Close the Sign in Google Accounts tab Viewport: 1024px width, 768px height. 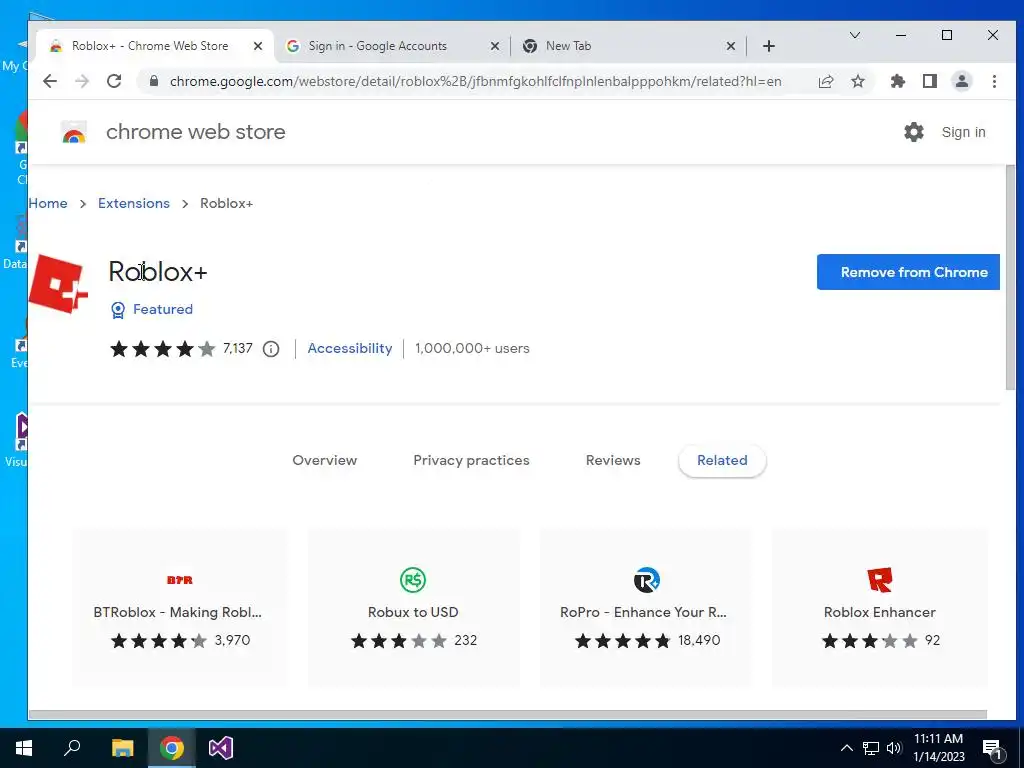[x=495, y=46]
